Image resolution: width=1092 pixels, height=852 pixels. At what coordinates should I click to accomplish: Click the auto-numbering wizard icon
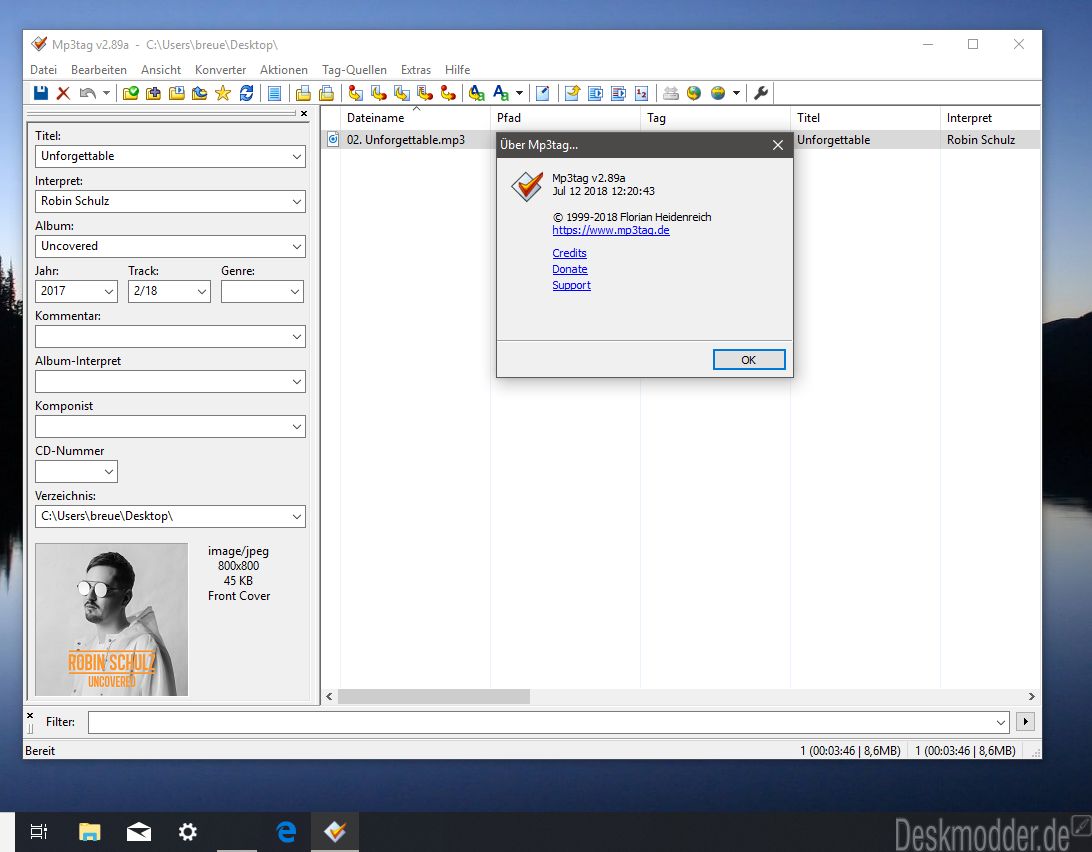[642, 93]
